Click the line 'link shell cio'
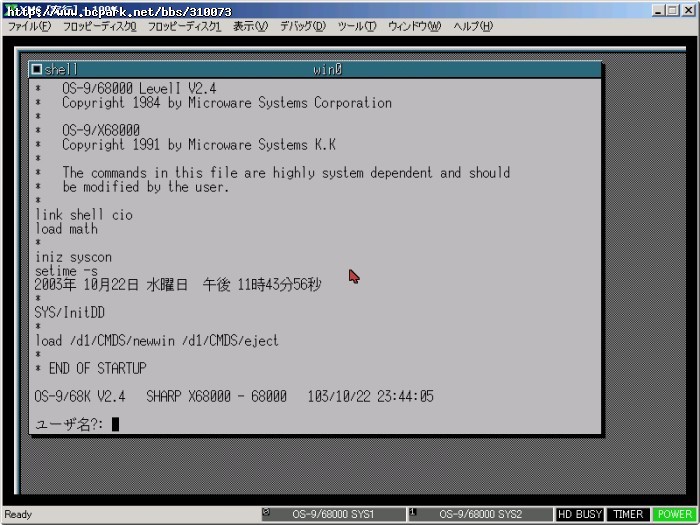Image resolution: width=700 pixels, height=525 pixels. pyautogui.click(x=84, y=215)
